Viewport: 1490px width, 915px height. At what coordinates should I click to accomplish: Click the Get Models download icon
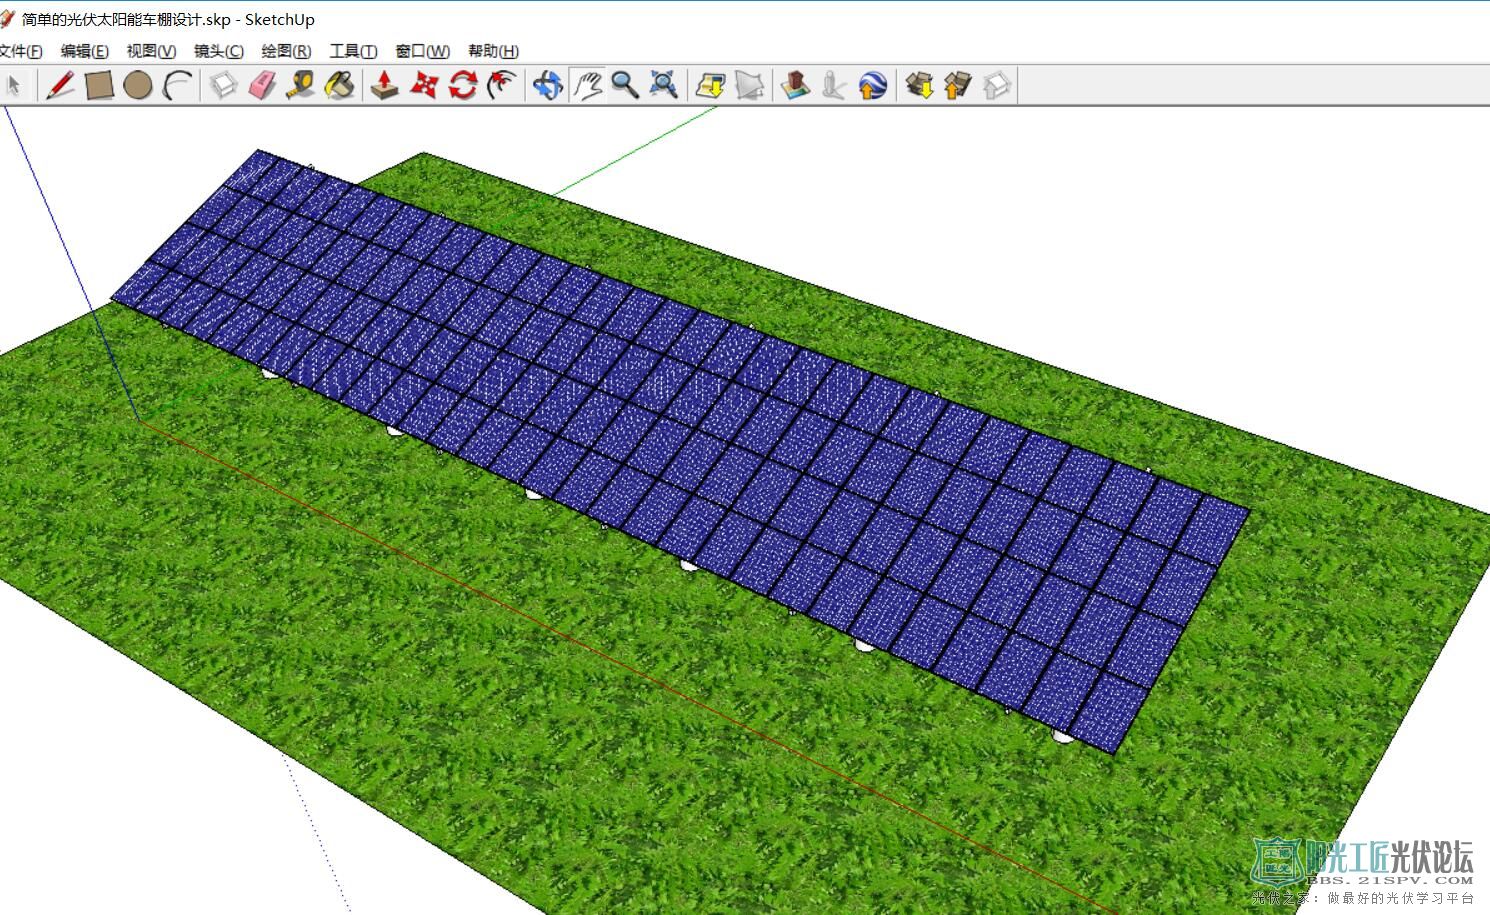tap(920, 86)
